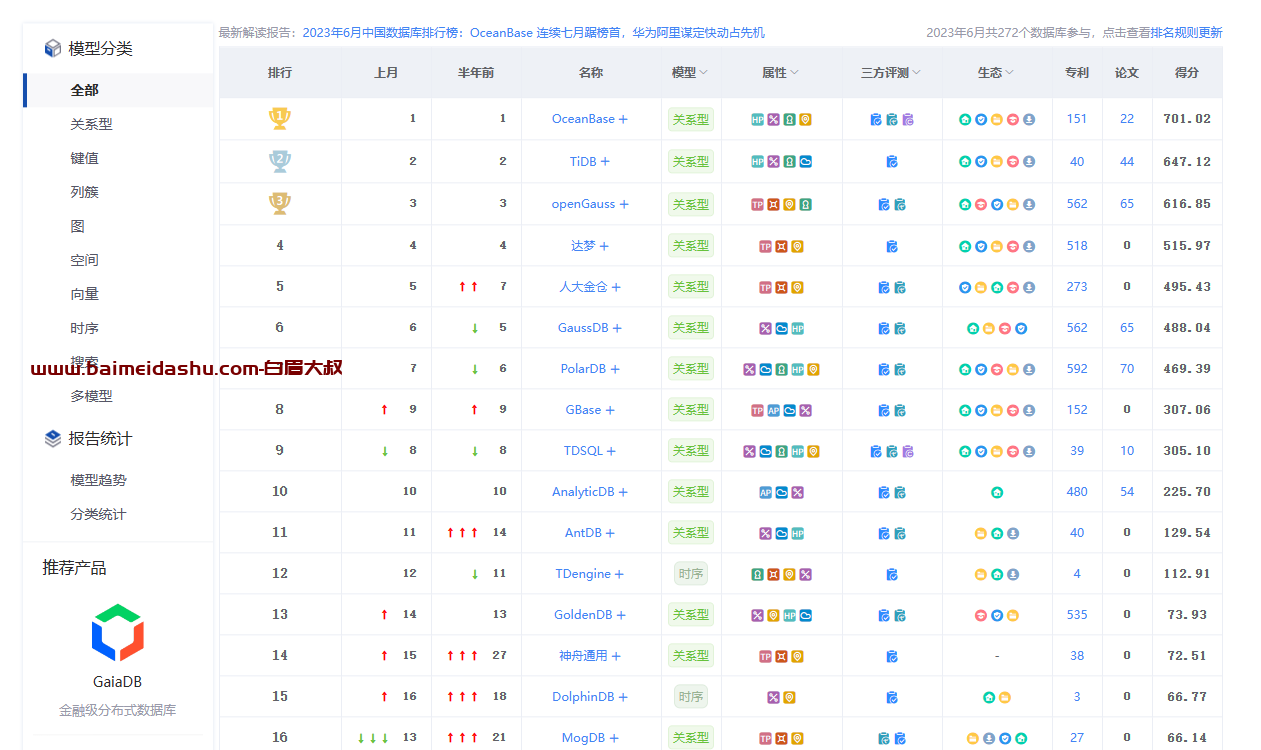Click the layers icon beside 报告统计
This screenshot has height=750, width=1261.
tap(53, 438)
